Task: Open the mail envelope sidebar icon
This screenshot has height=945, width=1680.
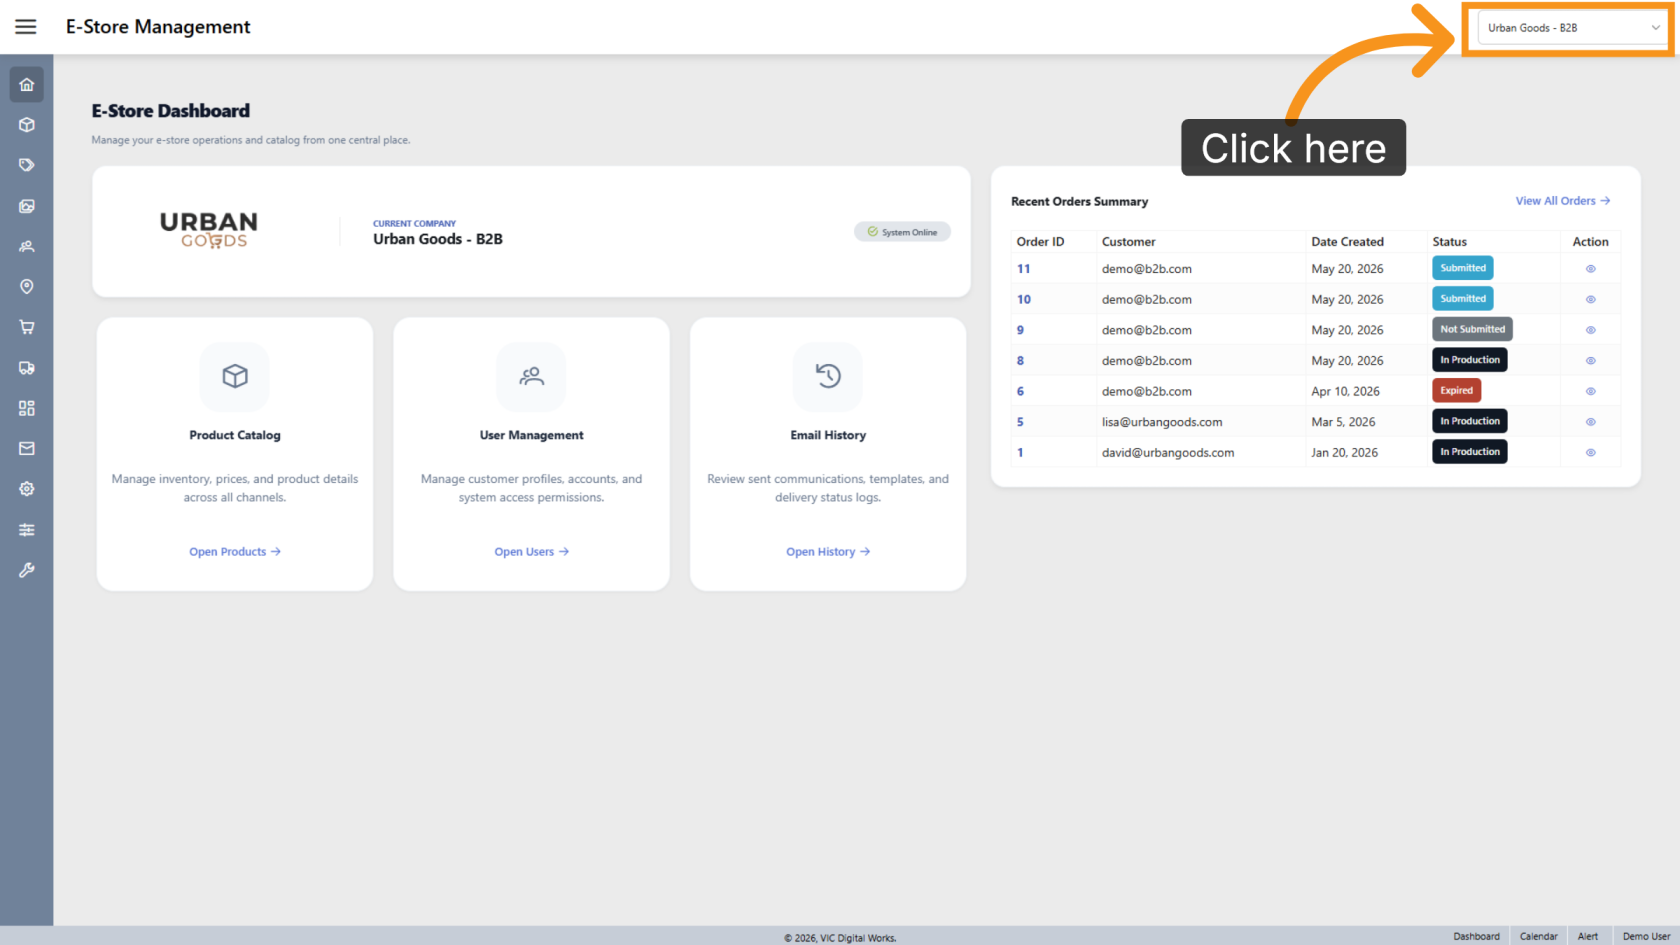Action: click(x=27, y=449)
